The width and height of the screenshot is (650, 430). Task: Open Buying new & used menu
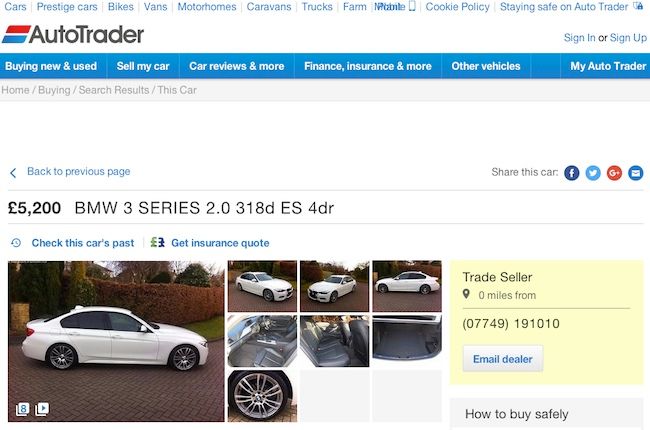51,66
